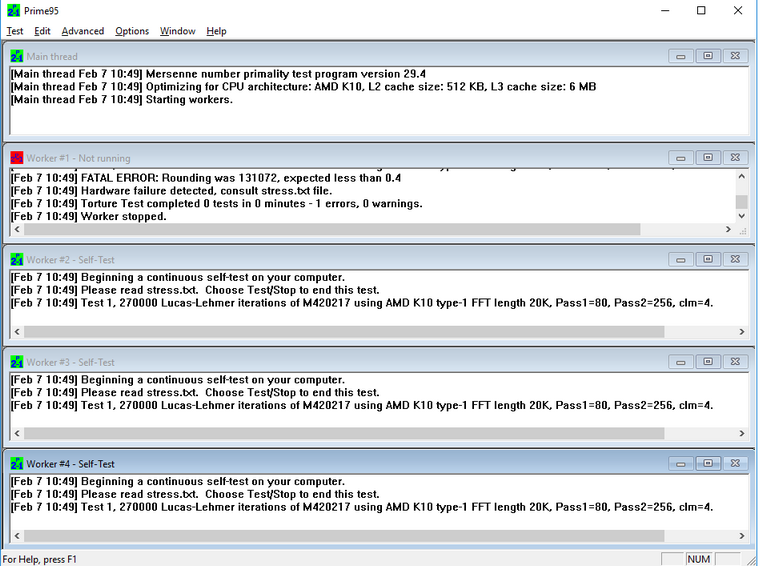The height and width of the screenshot is (566, 762).
Task: Close the Worker #4 child window
Action: point(735,464)
